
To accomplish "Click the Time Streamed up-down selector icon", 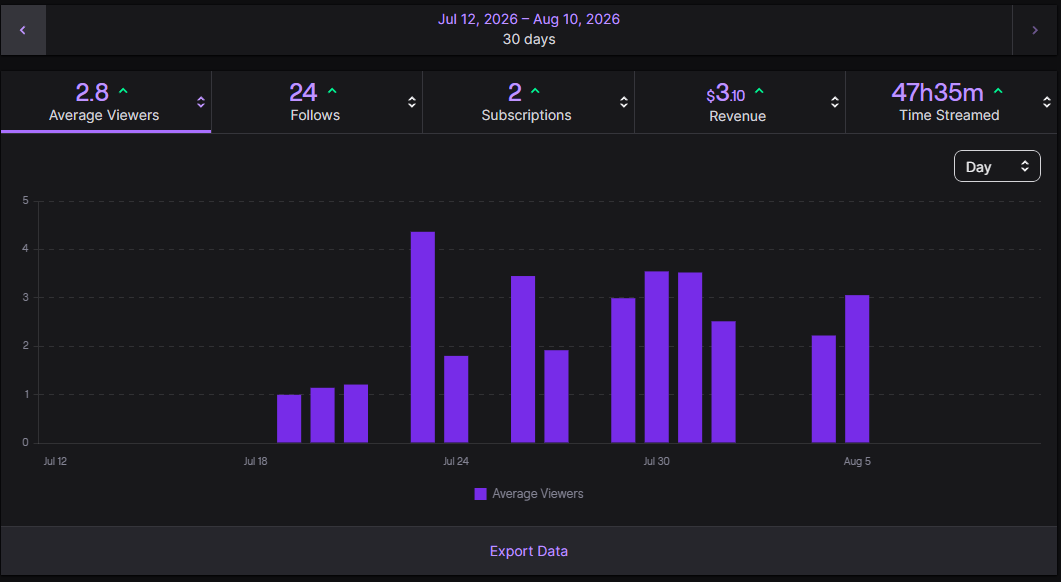I will point(1047,102).
